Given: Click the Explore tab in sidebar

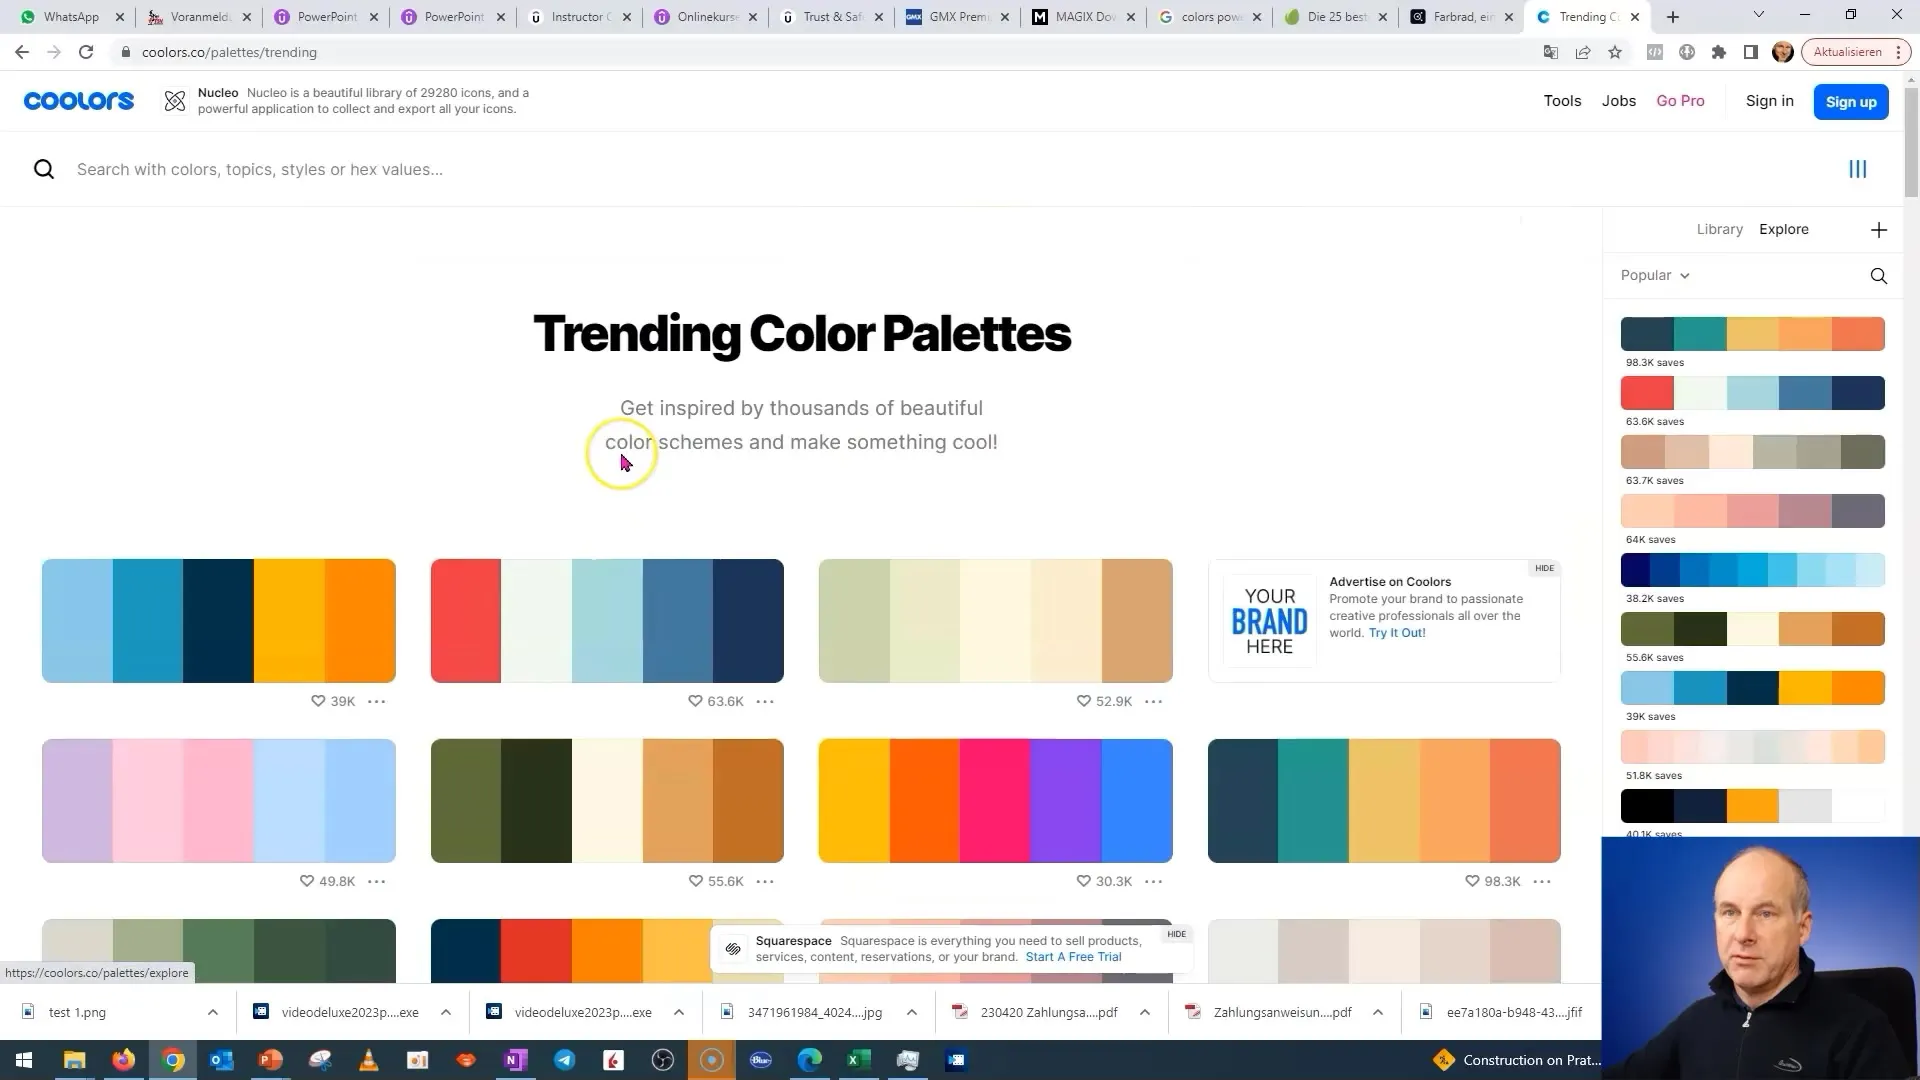Looking at the screenshot, I should [x=1784, y=228].
